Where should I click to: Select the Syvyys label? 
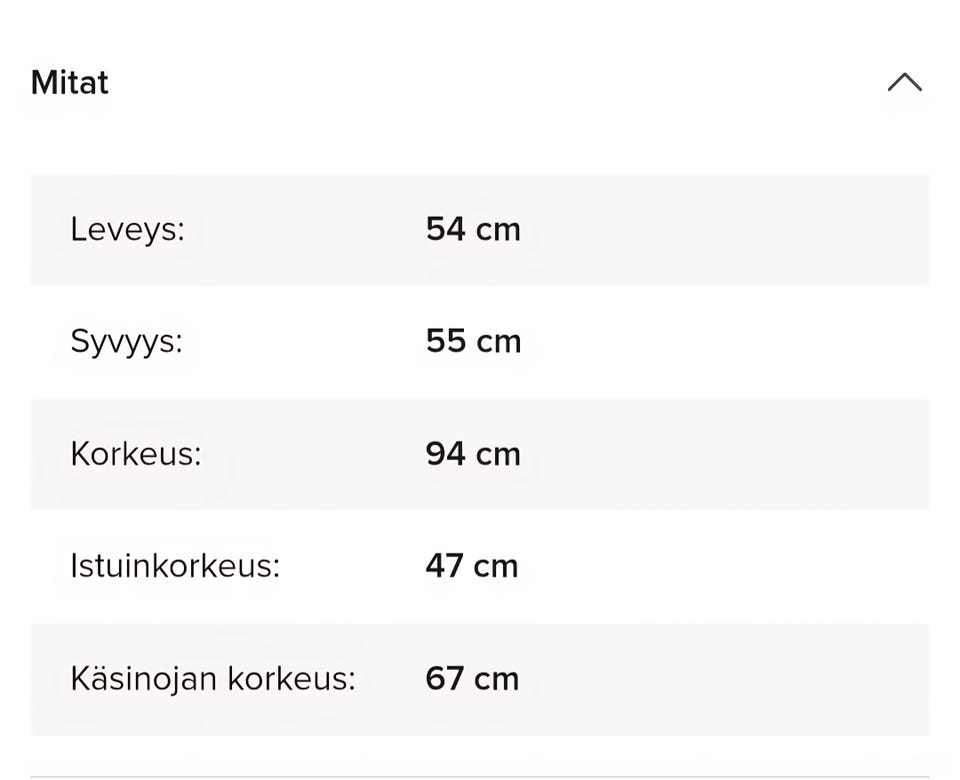click(x=126, y=342)
